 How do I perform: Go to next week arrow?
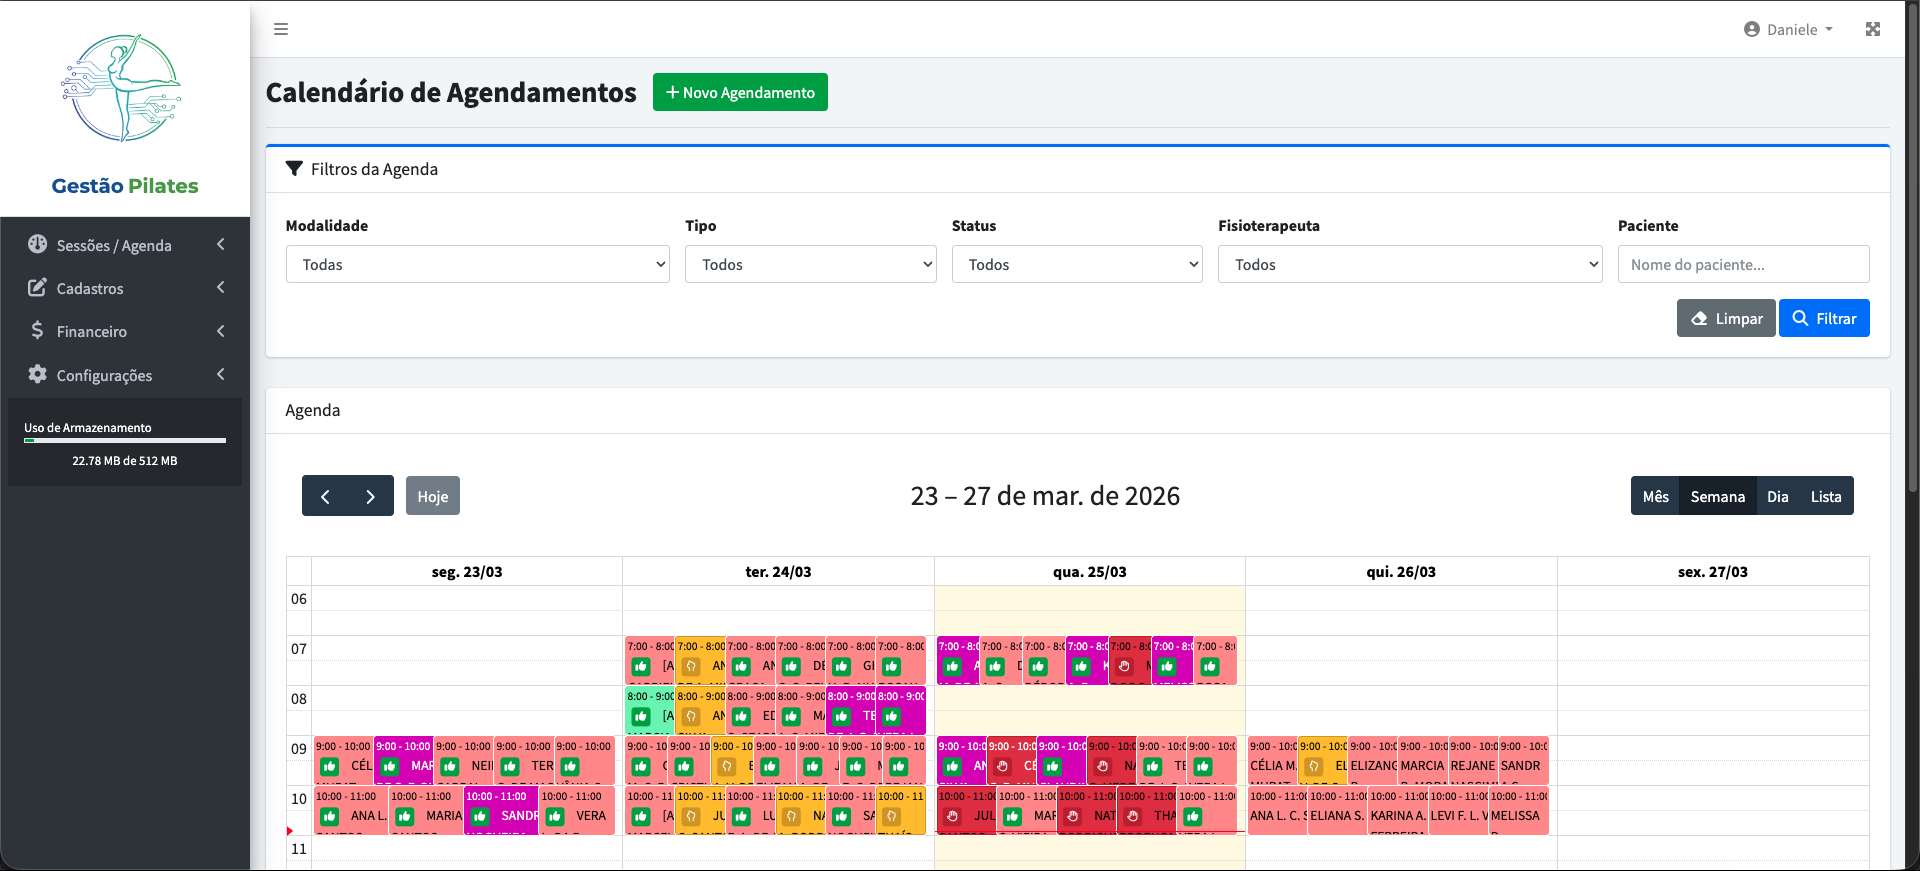point(370,496)
